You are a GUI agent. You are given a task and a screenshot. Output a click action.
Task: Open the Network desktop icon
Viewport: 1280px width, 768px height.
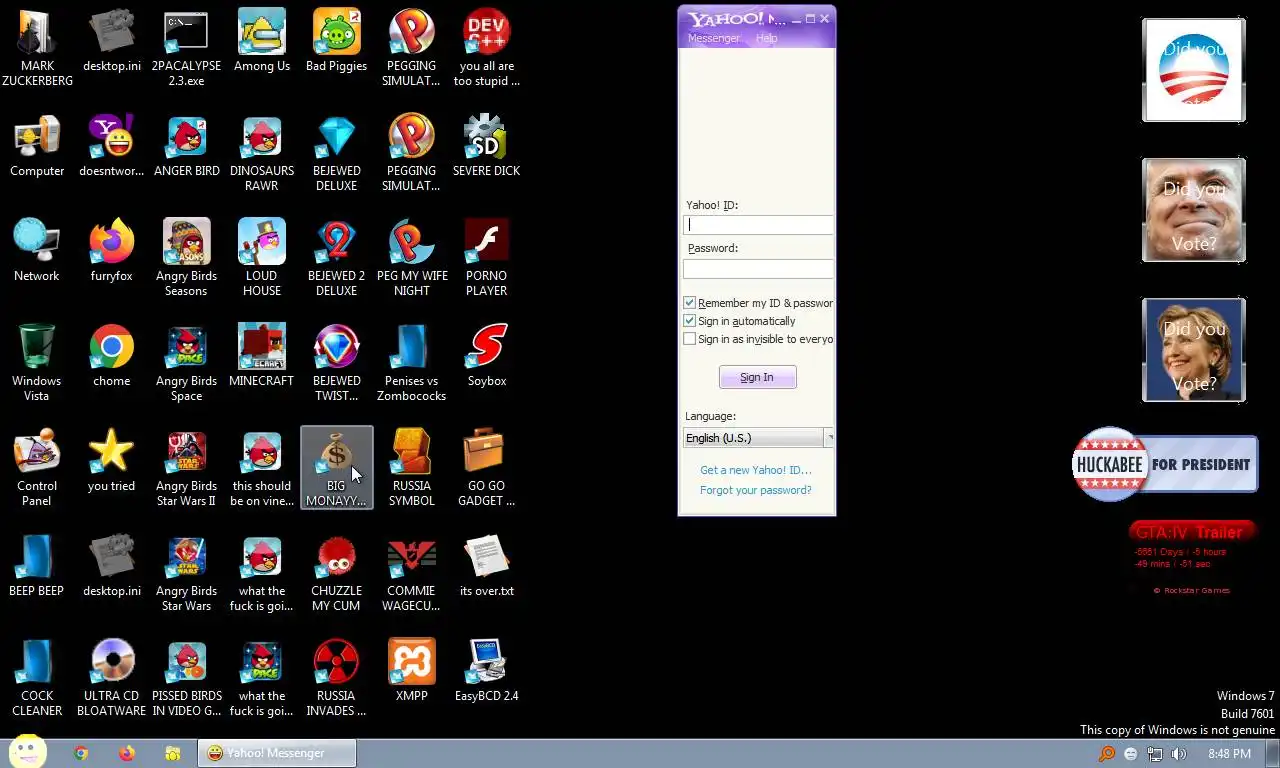tap(37, 252)
